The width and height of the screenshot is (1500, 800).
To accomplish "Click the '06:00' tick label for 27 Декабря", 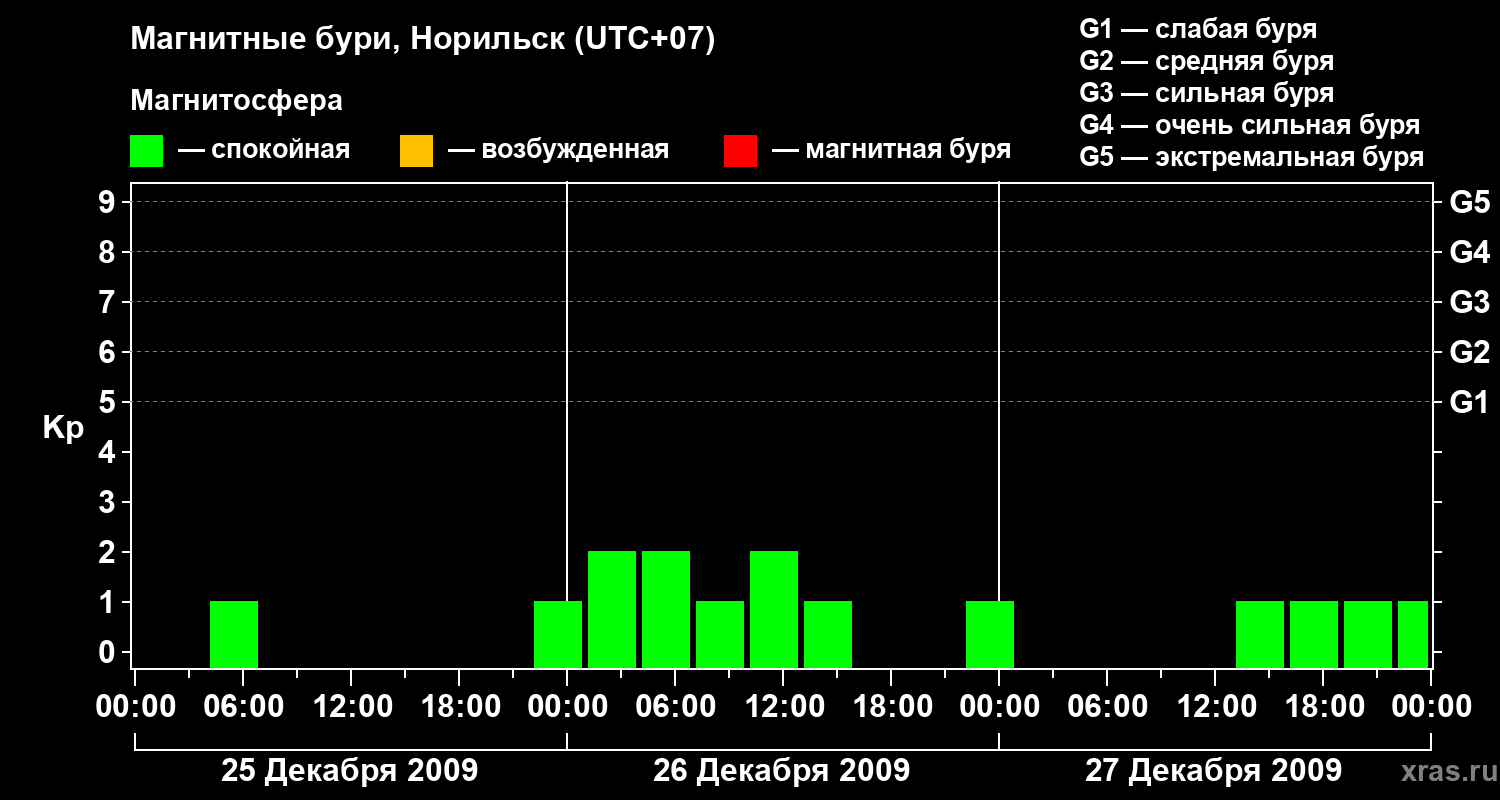I will 1107,707.
